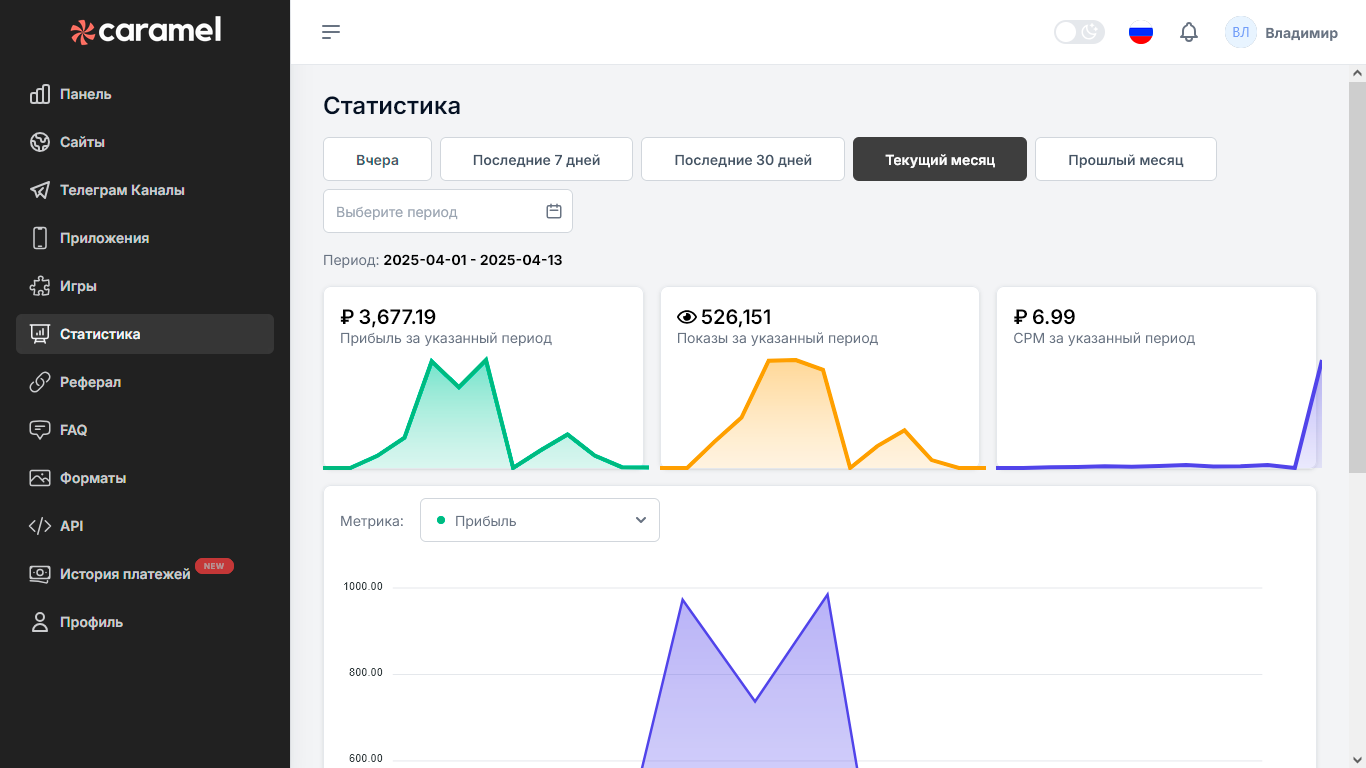Click the green dot in Метрика dropdown
Viewport: 1366px width, 768px height.
(x=441, y=520)
